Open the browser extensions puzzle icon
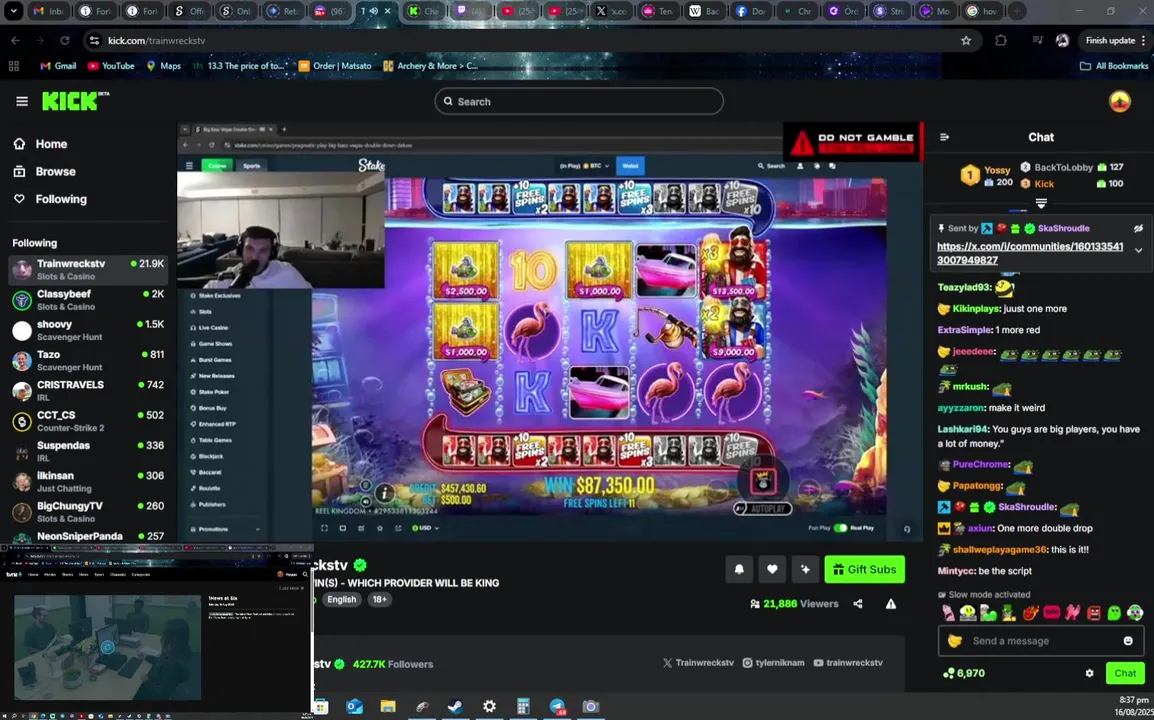1154x720 pixels. click(1001, 40)
